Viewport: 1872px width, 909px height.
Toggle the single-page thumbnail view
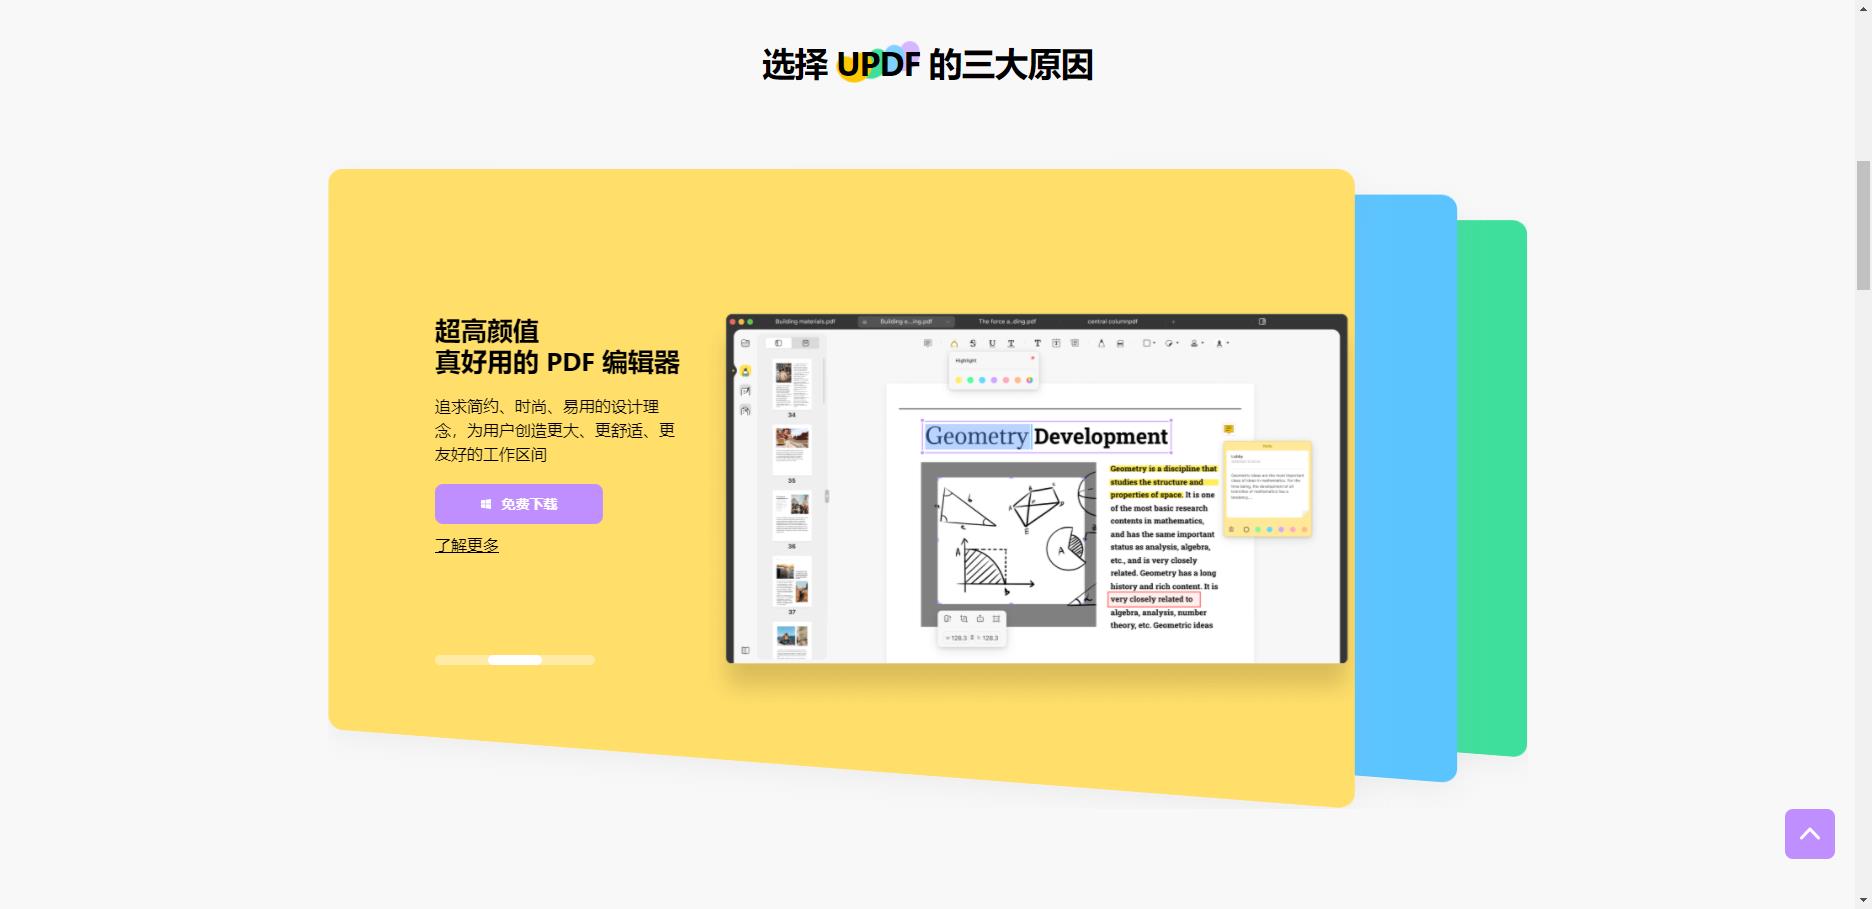coord(778,342)
